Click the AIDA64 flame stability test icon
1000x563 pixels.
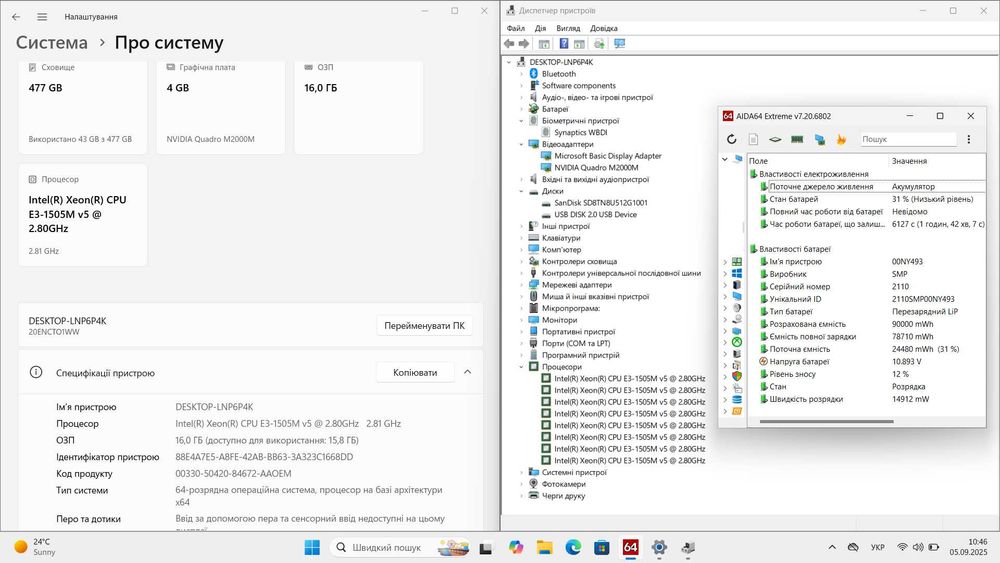click(841, 139)
